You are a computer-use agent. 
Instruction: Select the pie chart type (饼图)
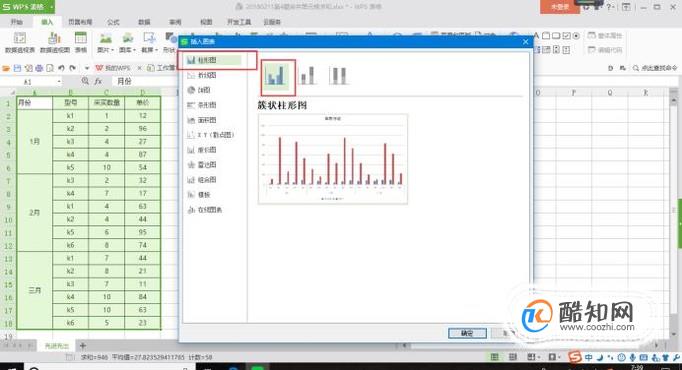point(199,90)
